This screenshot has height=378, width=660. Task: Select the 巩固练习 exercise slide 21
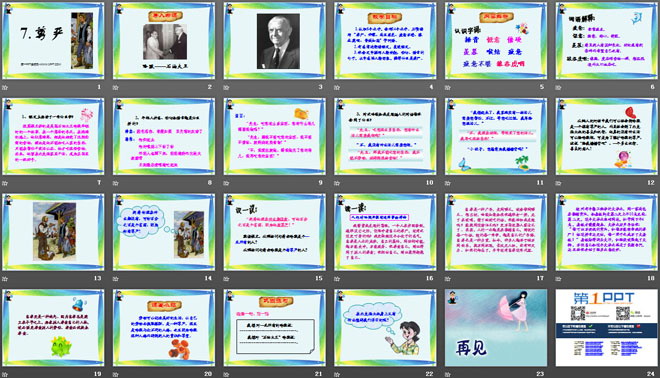274,327
